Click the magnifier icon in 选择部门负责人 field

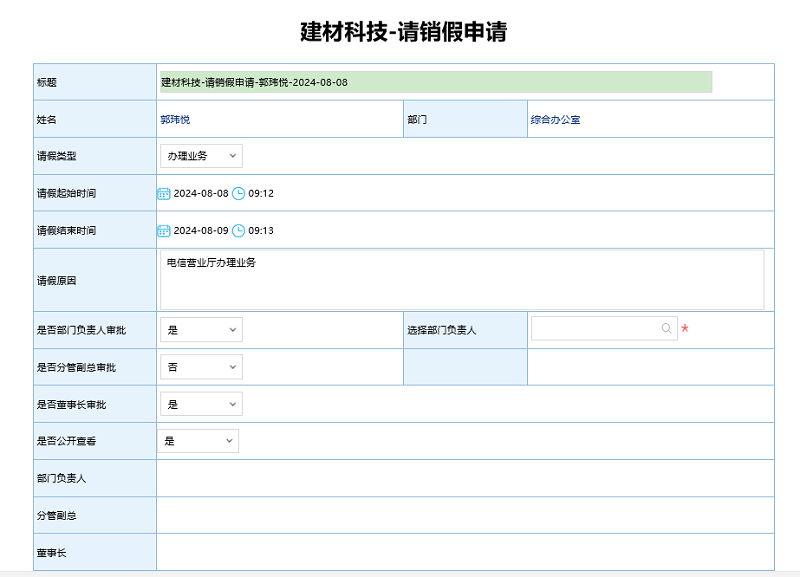pos(665,328)
